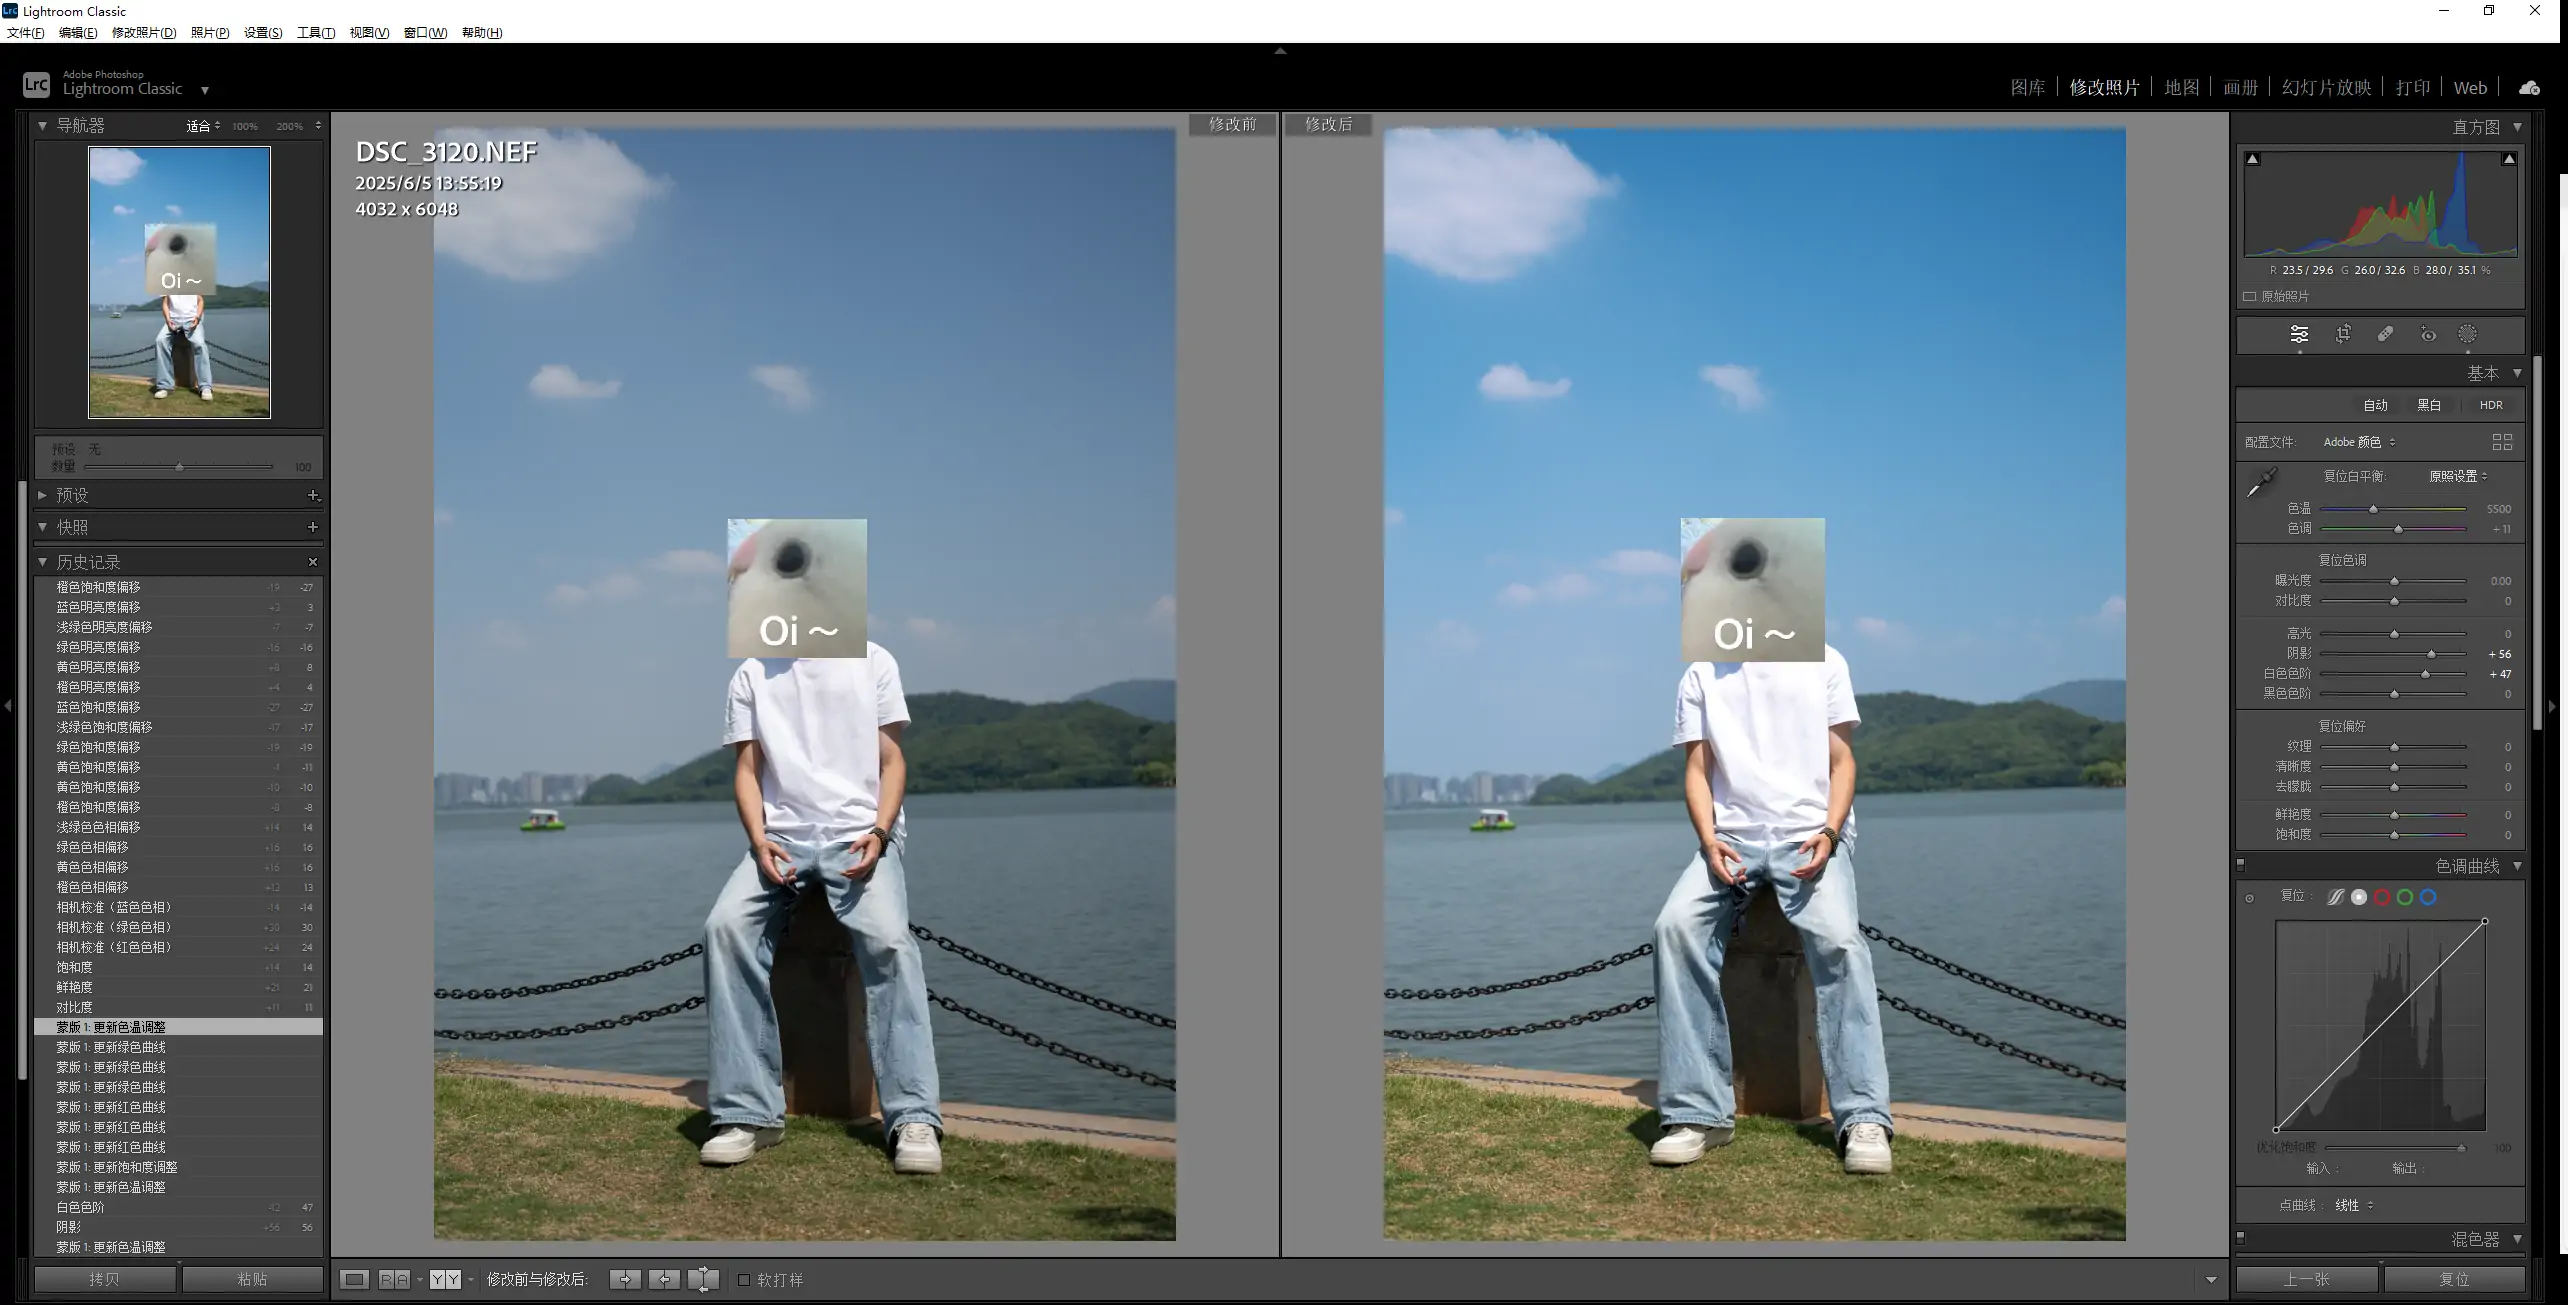This screenshot has height=1305, width=2568.
Task: Open the profile browser grid icon
Action: coord(2502,442)
